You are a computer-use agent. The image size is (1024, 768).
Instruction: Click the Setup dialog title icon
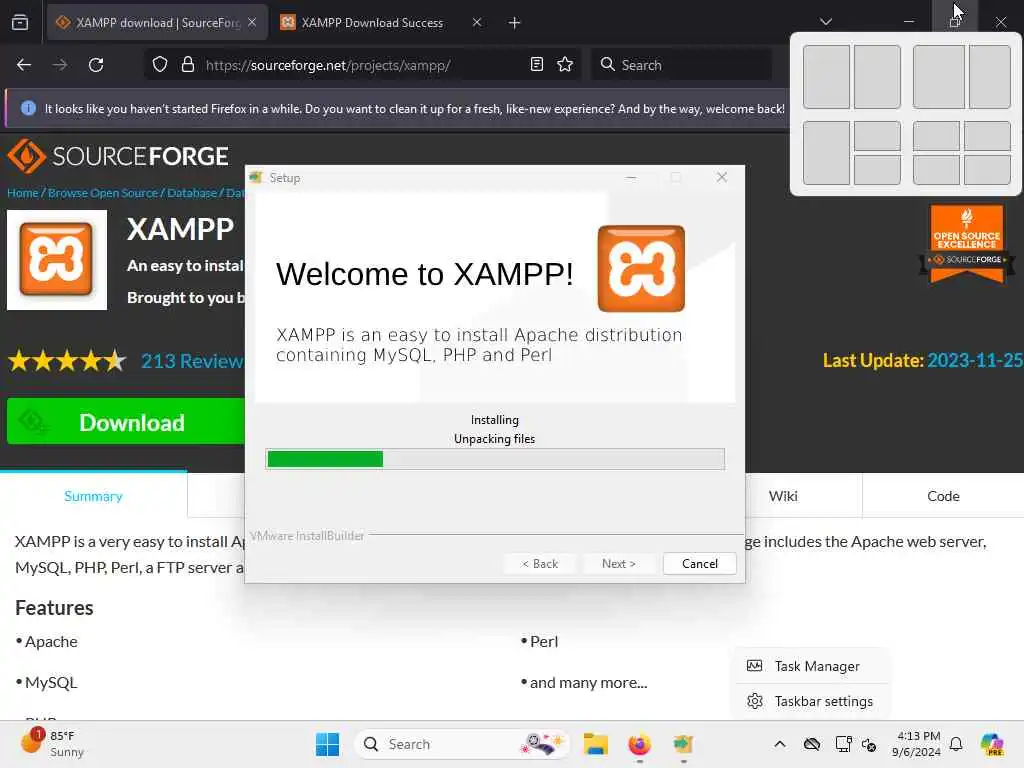[256, 178]
